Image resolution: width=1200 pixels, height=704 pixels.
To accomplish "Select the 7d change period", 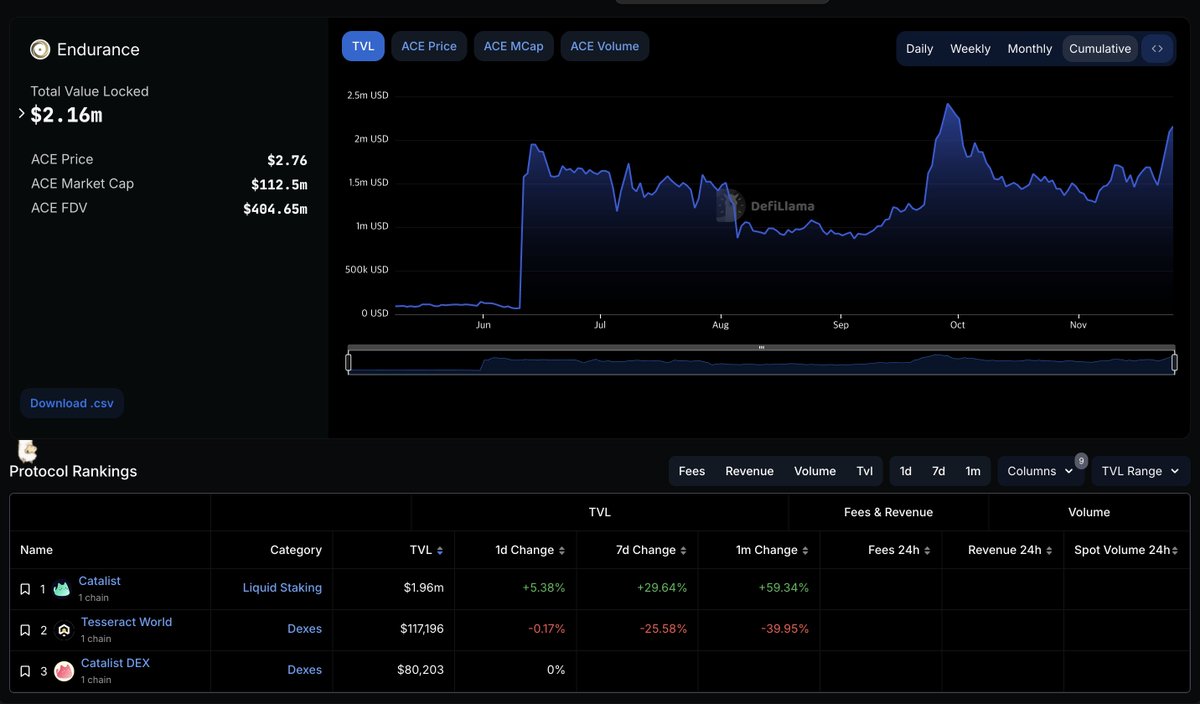I will click(x=938, y=471).
